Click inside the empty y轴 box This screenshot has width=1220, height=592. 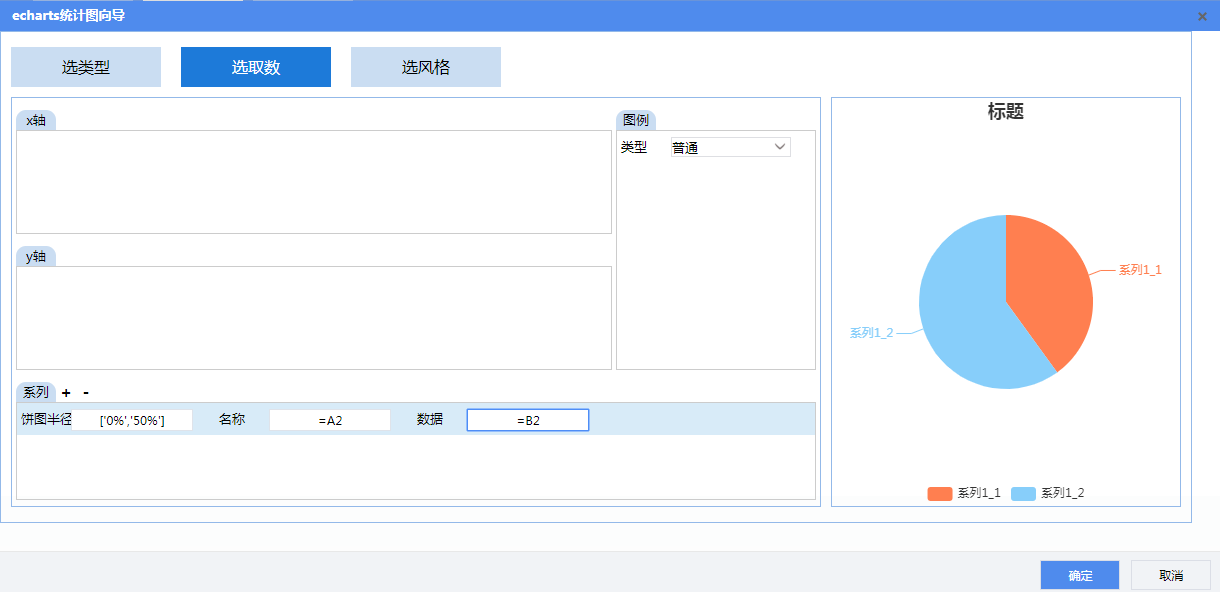pos(313,318)
